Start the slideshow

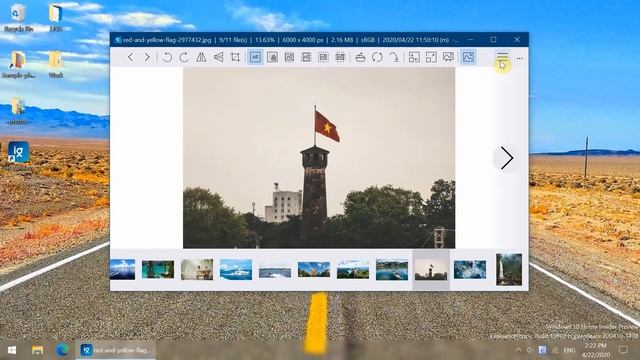click(x=448, y=57)
